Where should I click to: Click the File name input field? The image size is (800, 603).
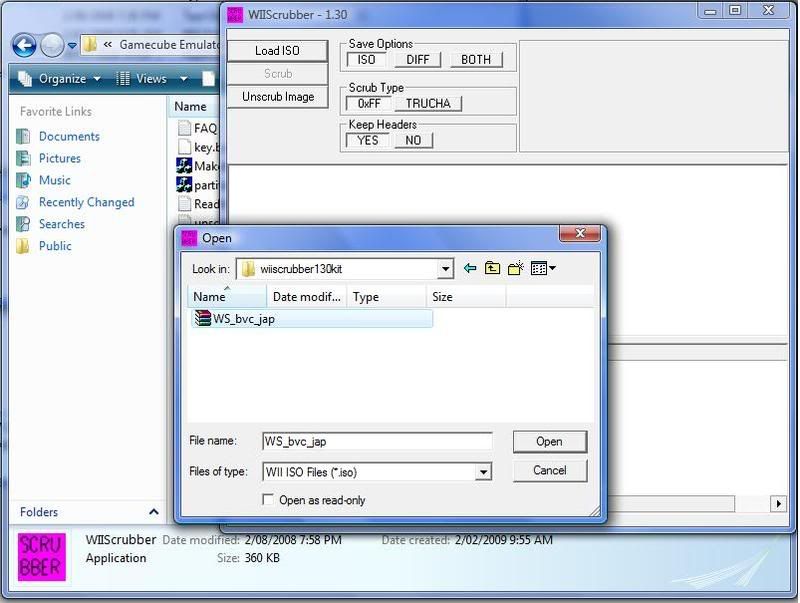tap(377, 441)
